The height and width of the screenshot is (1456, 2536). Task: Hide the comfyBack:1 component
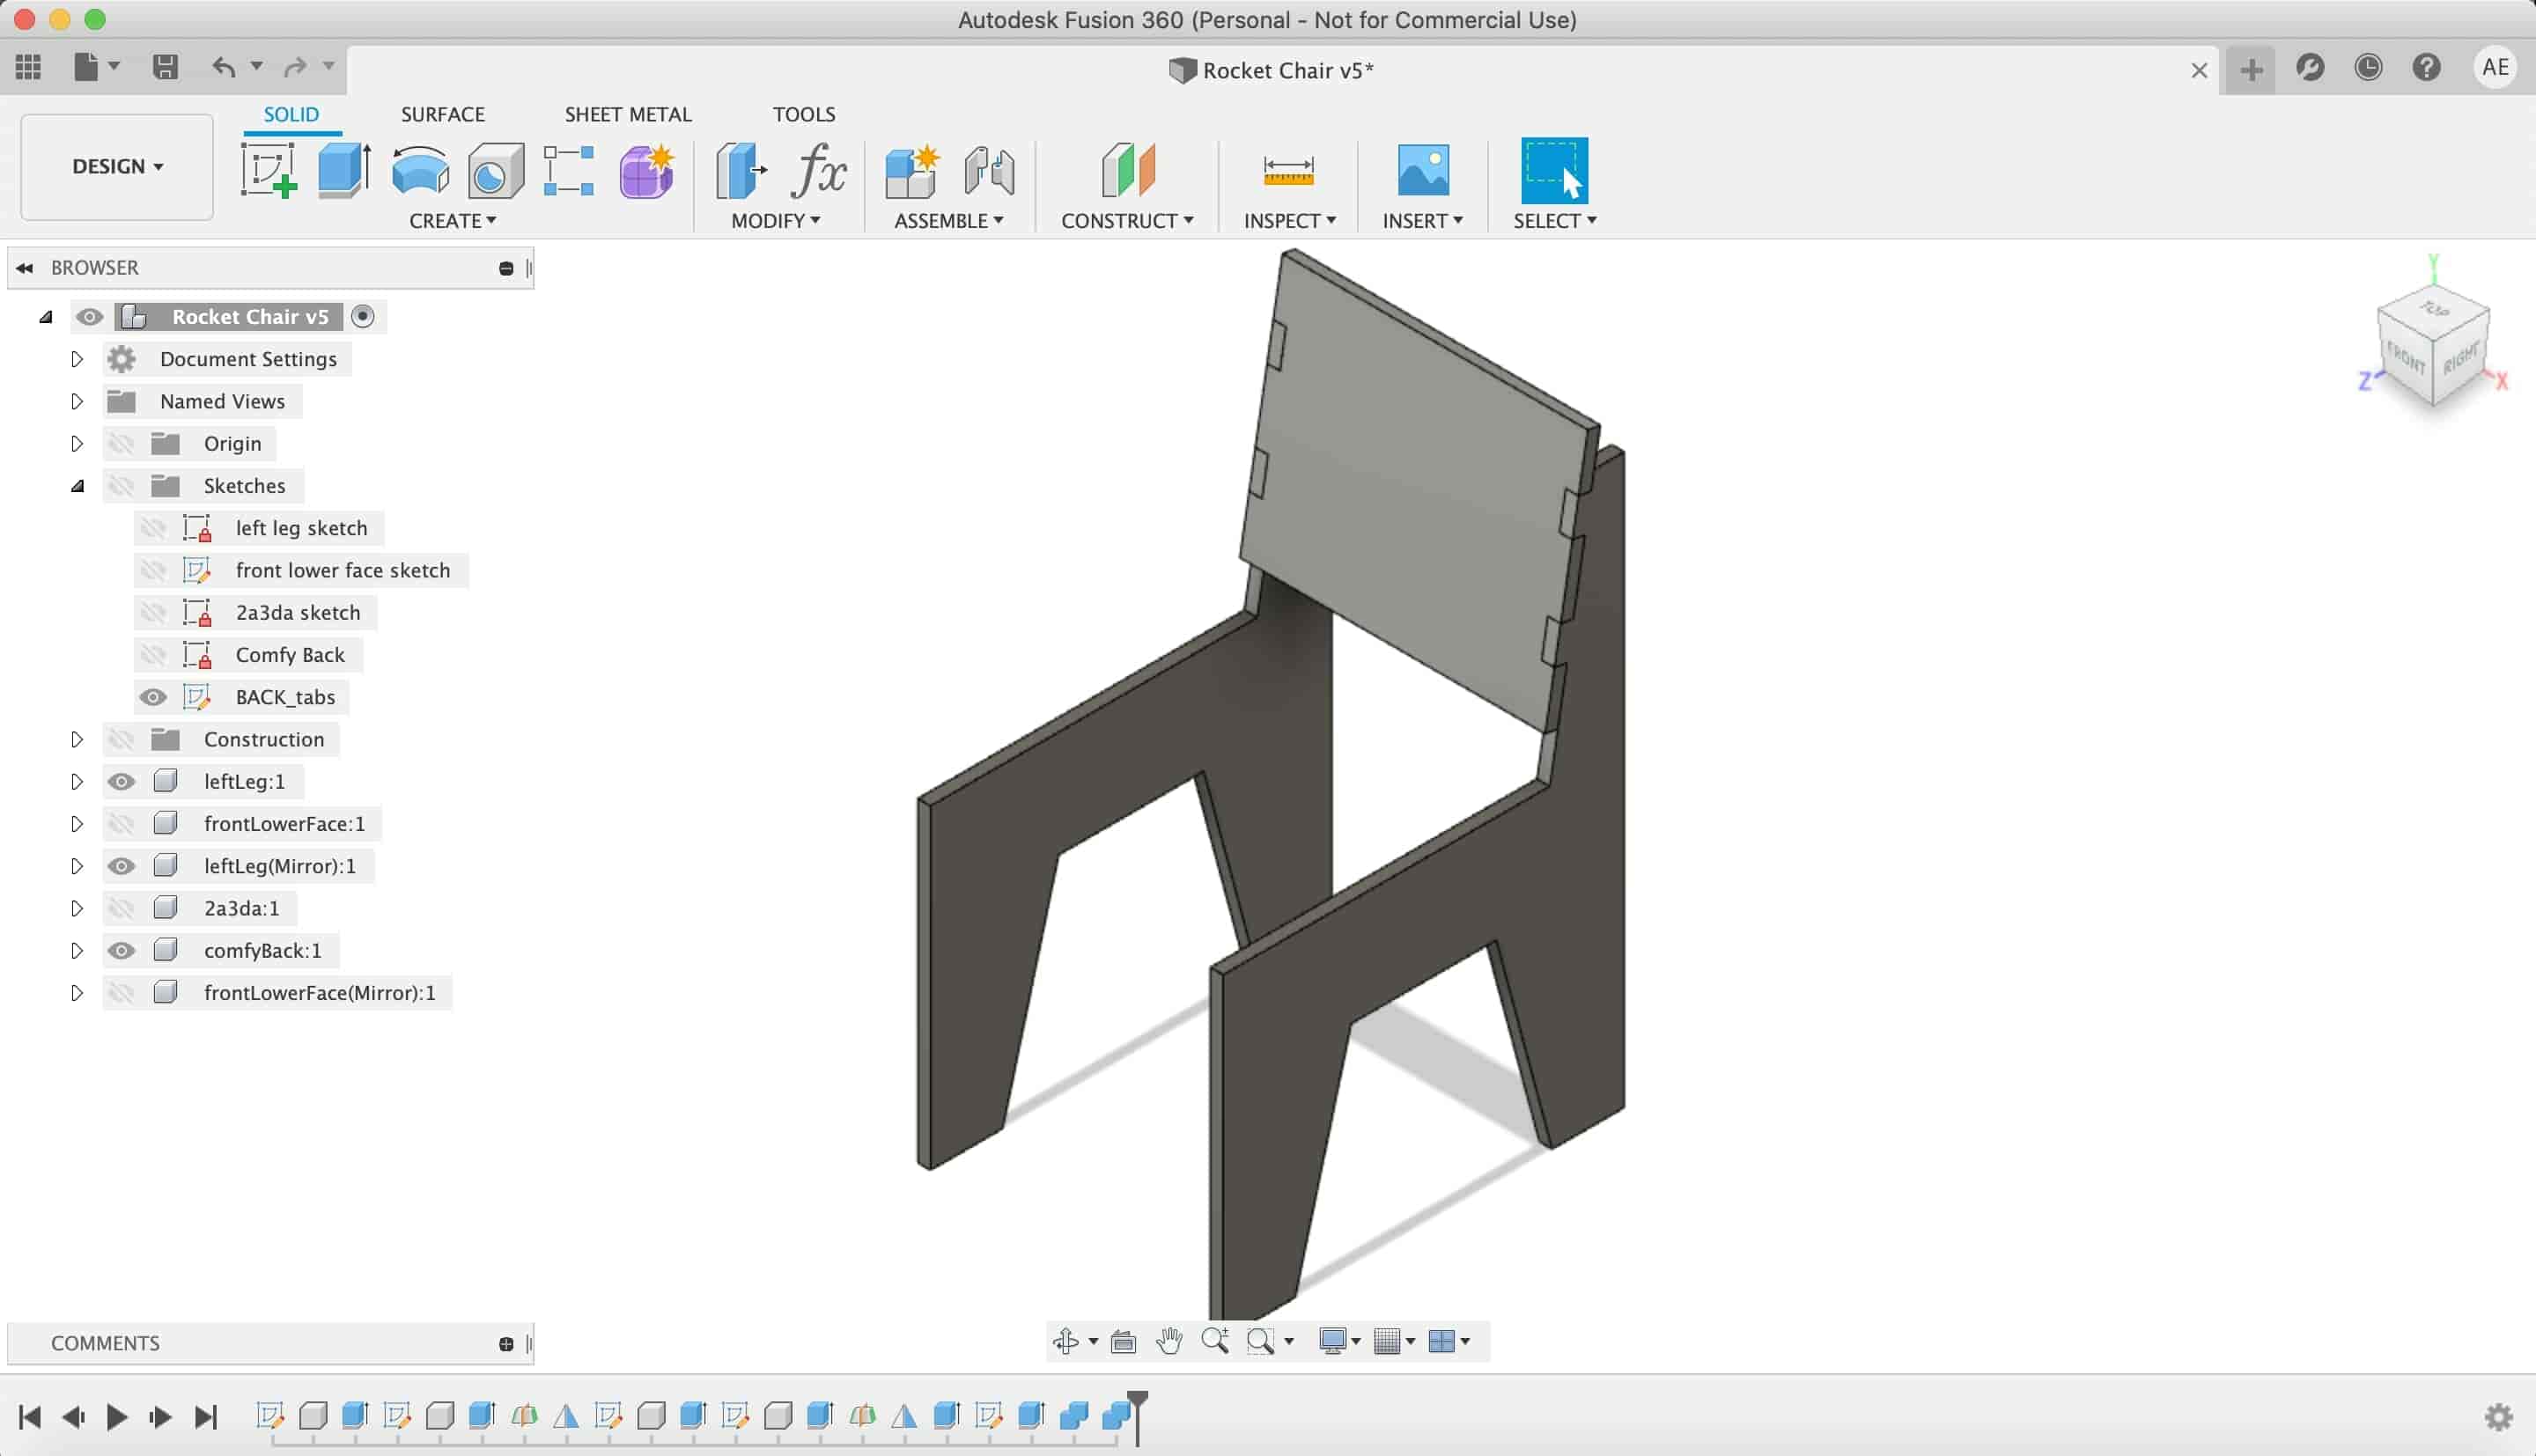[x=121, y=951]
